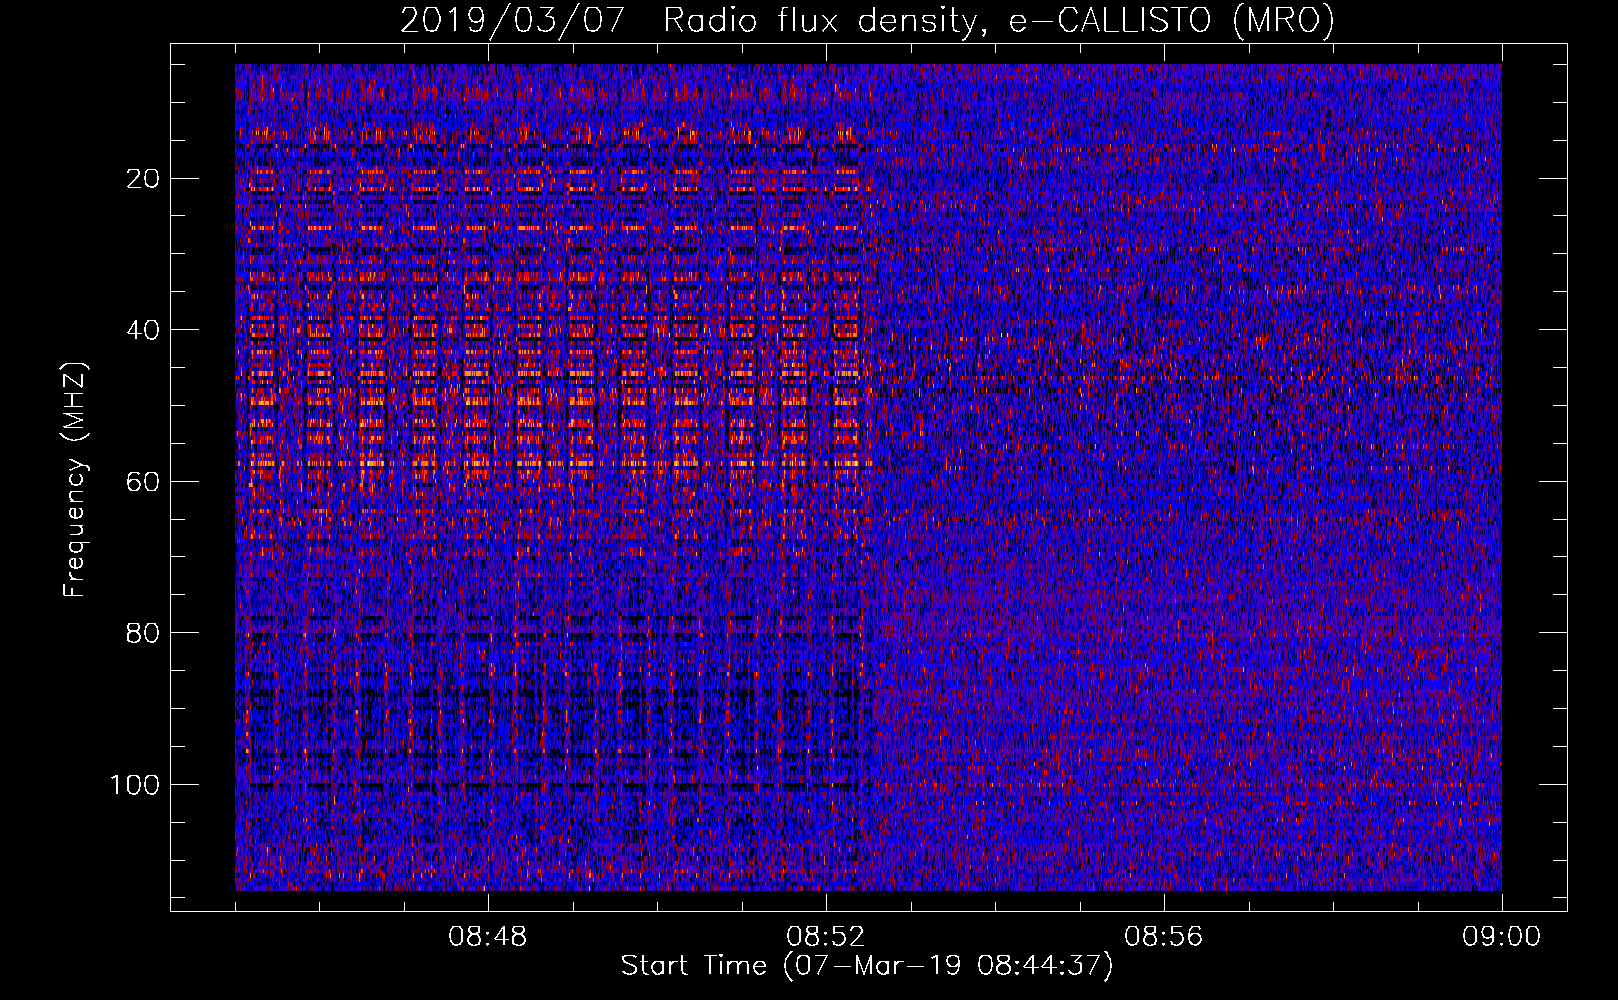
Task: Click the "Start Time (07-Mar-19 08:44:37)" label
Action: click(x=867, y=966)
